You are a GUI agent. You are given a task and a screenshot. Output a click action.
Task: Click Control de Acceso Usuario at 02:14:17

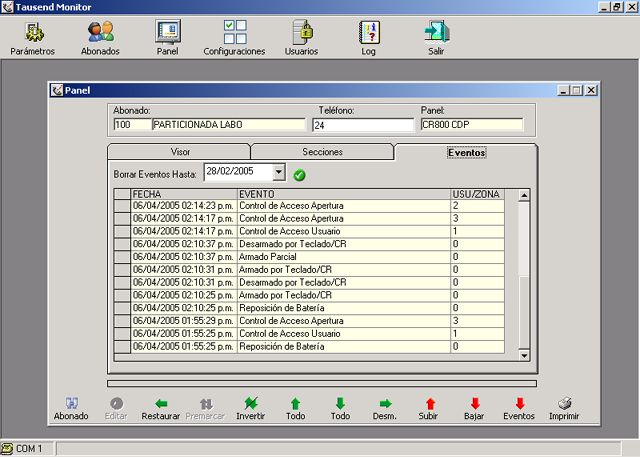[344, 231]
